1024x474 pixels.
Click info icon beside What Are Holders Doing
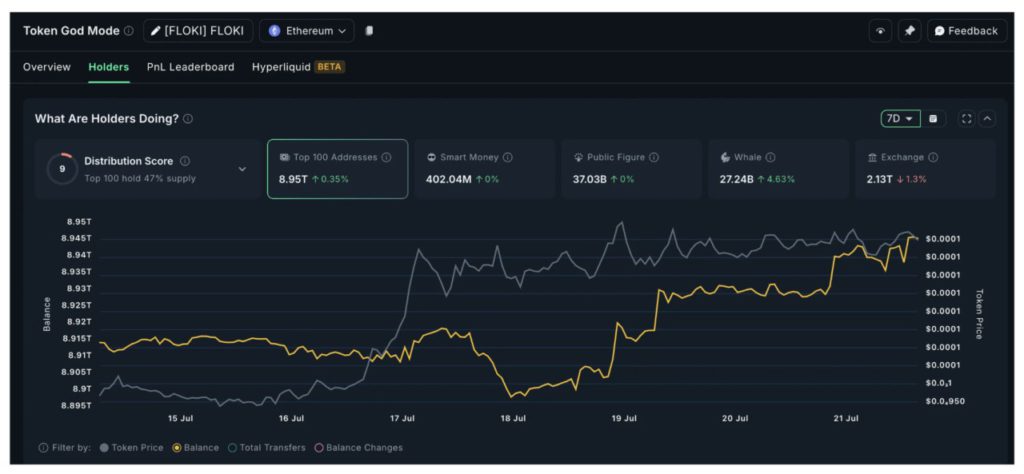tap(188, 119)
